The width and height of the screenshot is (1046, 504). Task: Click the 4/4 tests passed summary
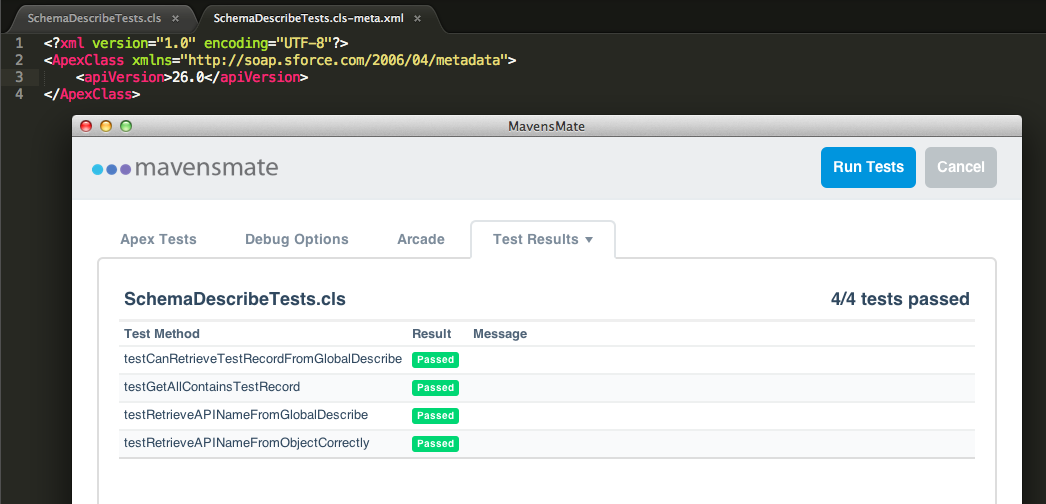coord(900,299)
